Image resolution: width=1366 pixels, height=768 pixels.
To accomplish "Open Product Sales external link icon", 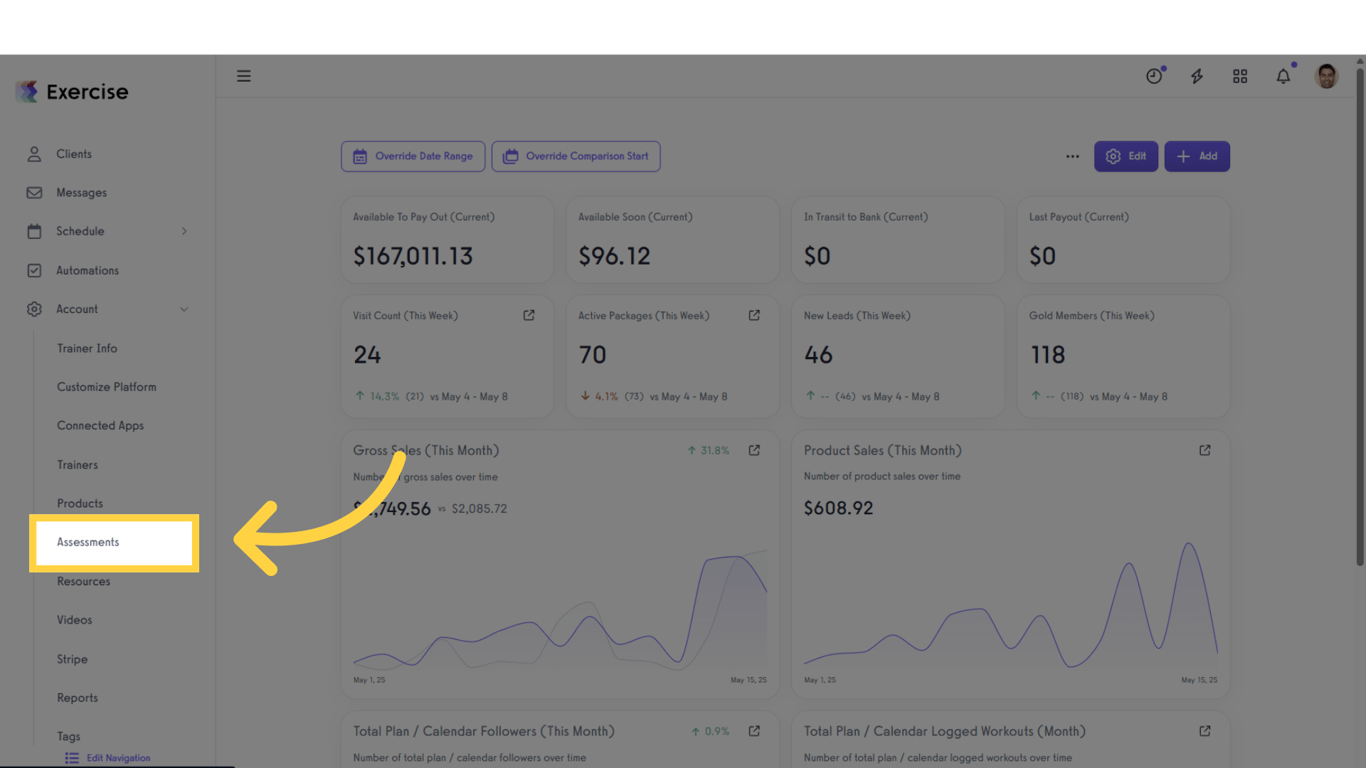I will (x=1205, y=450).
